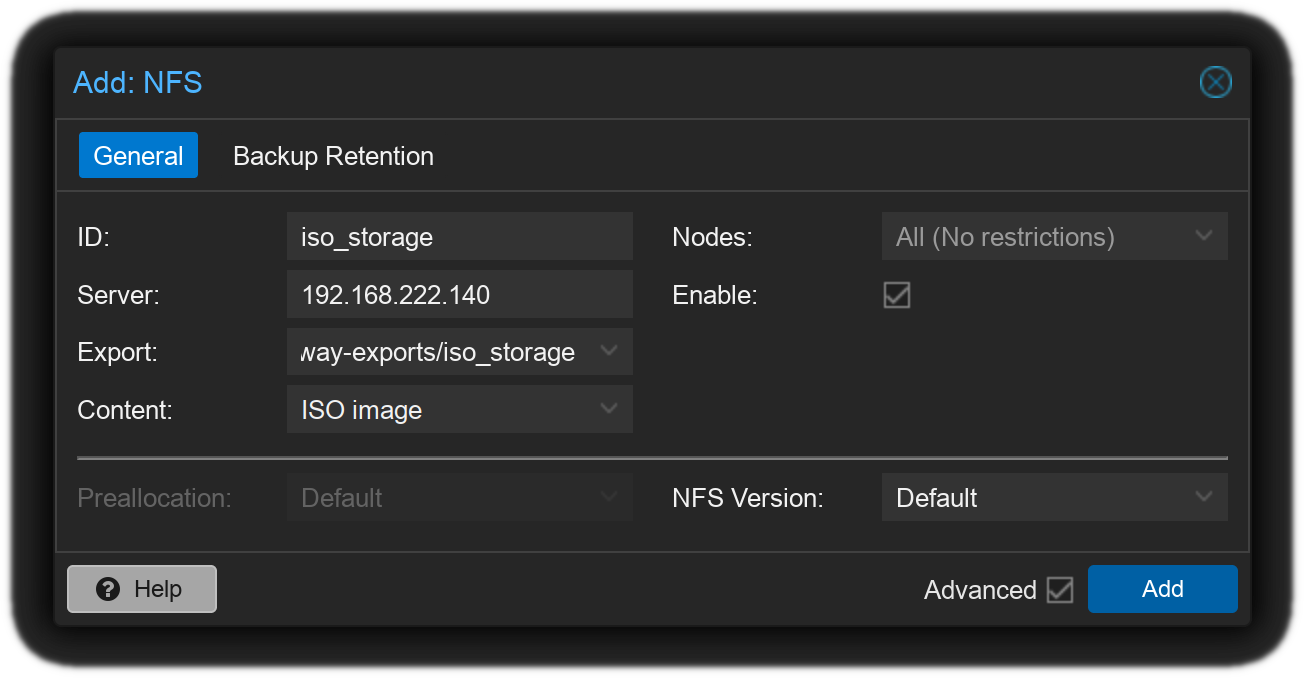Open the Backup Retention tab
1304x678 pixels.
point(333,156)
